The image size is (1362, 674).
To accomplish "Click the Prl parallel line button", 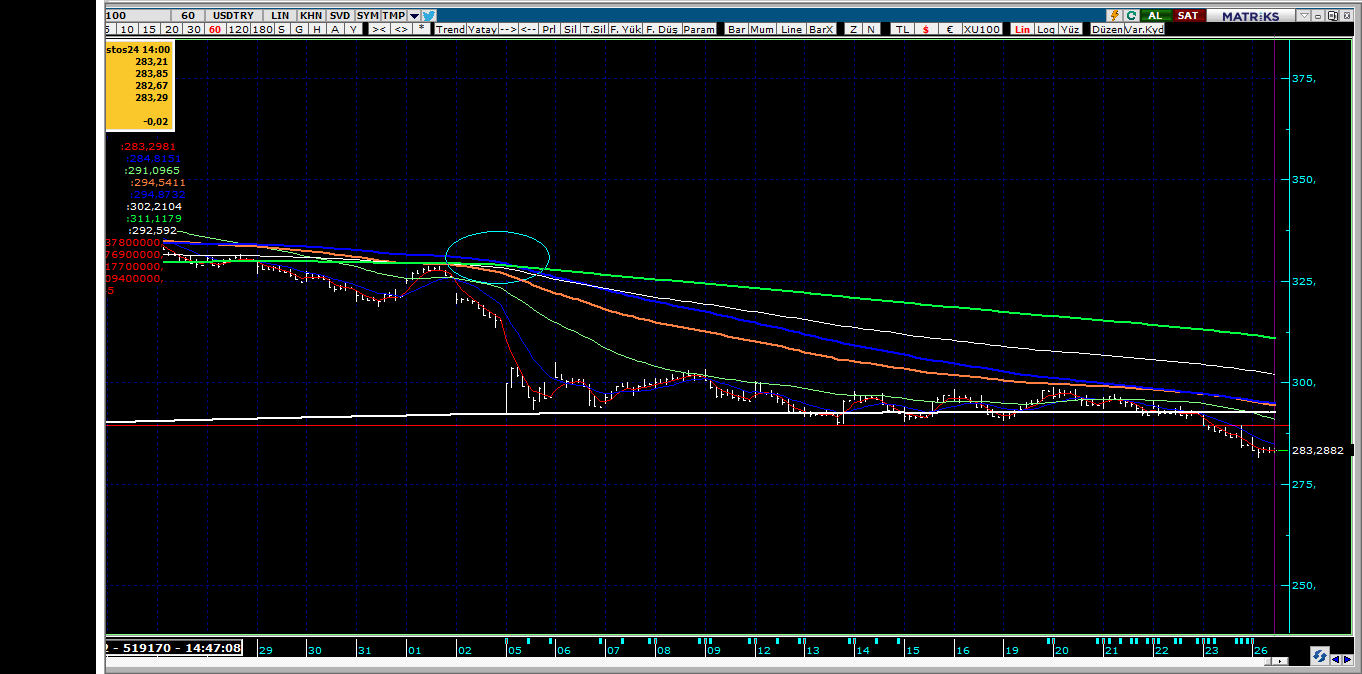I will click(x=549, y=30).
